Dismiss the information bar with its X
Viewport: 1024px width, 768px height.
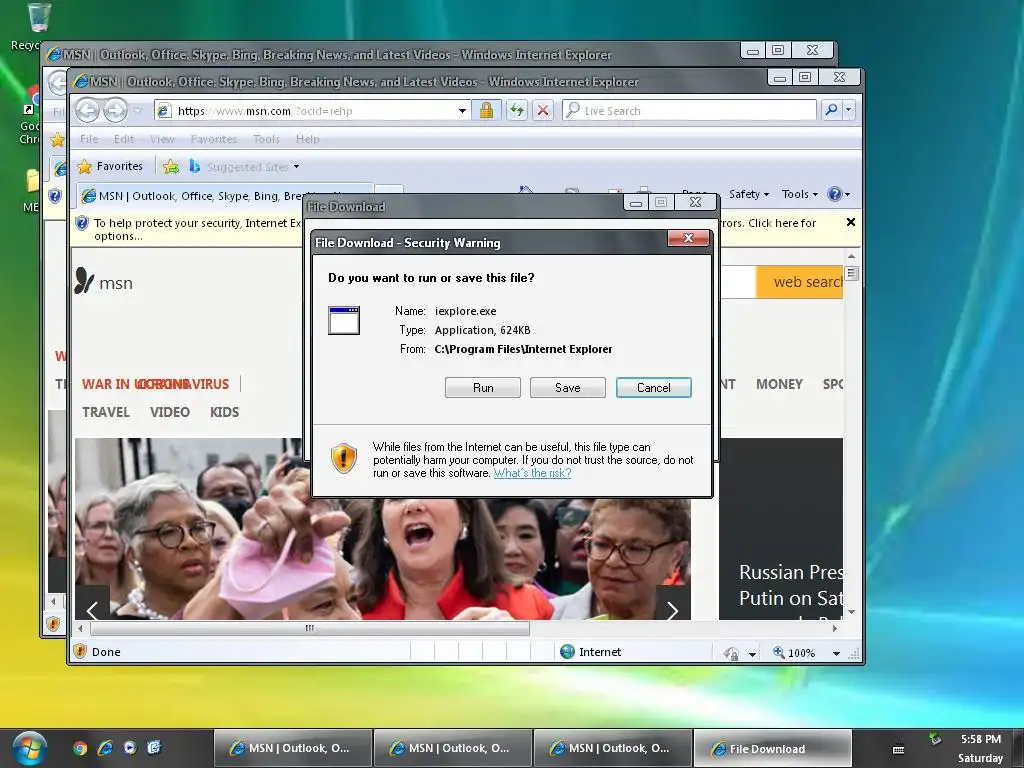[x=850, y=222]
